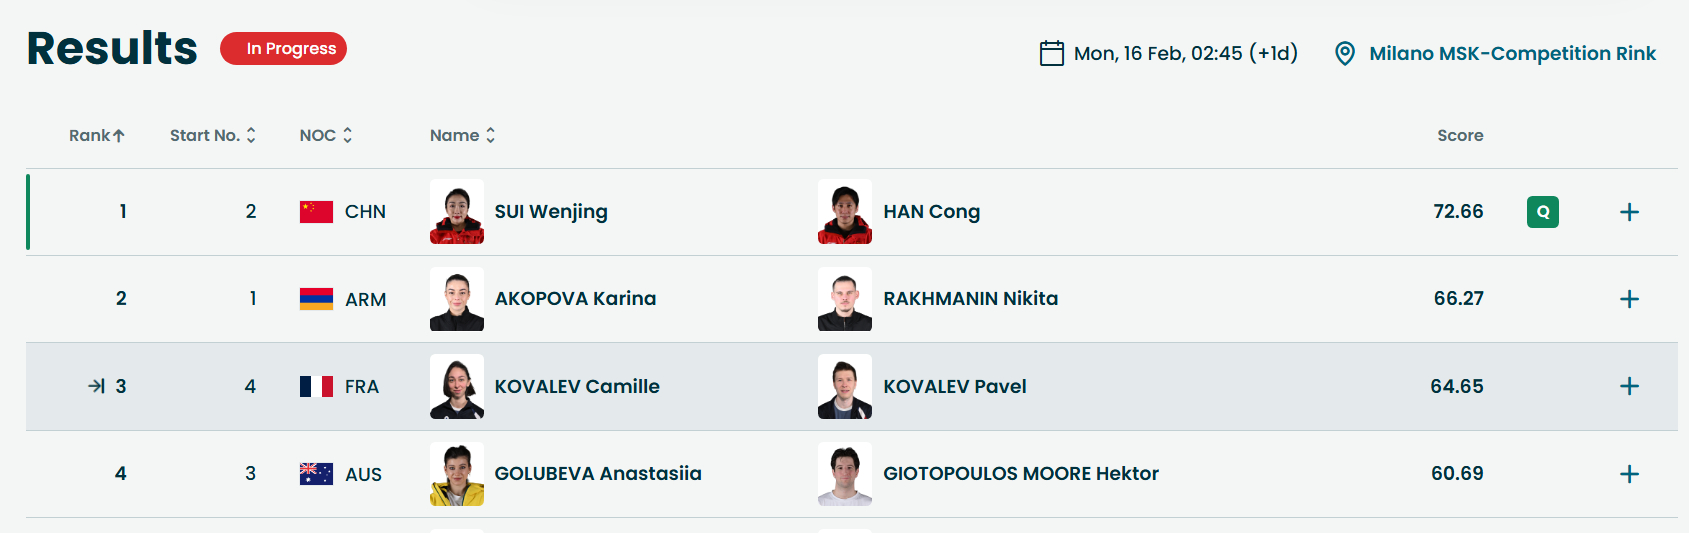Viewport: 1689px width, 533px height.
Task: Click the Australia flag icon
Action: point(316,474)
